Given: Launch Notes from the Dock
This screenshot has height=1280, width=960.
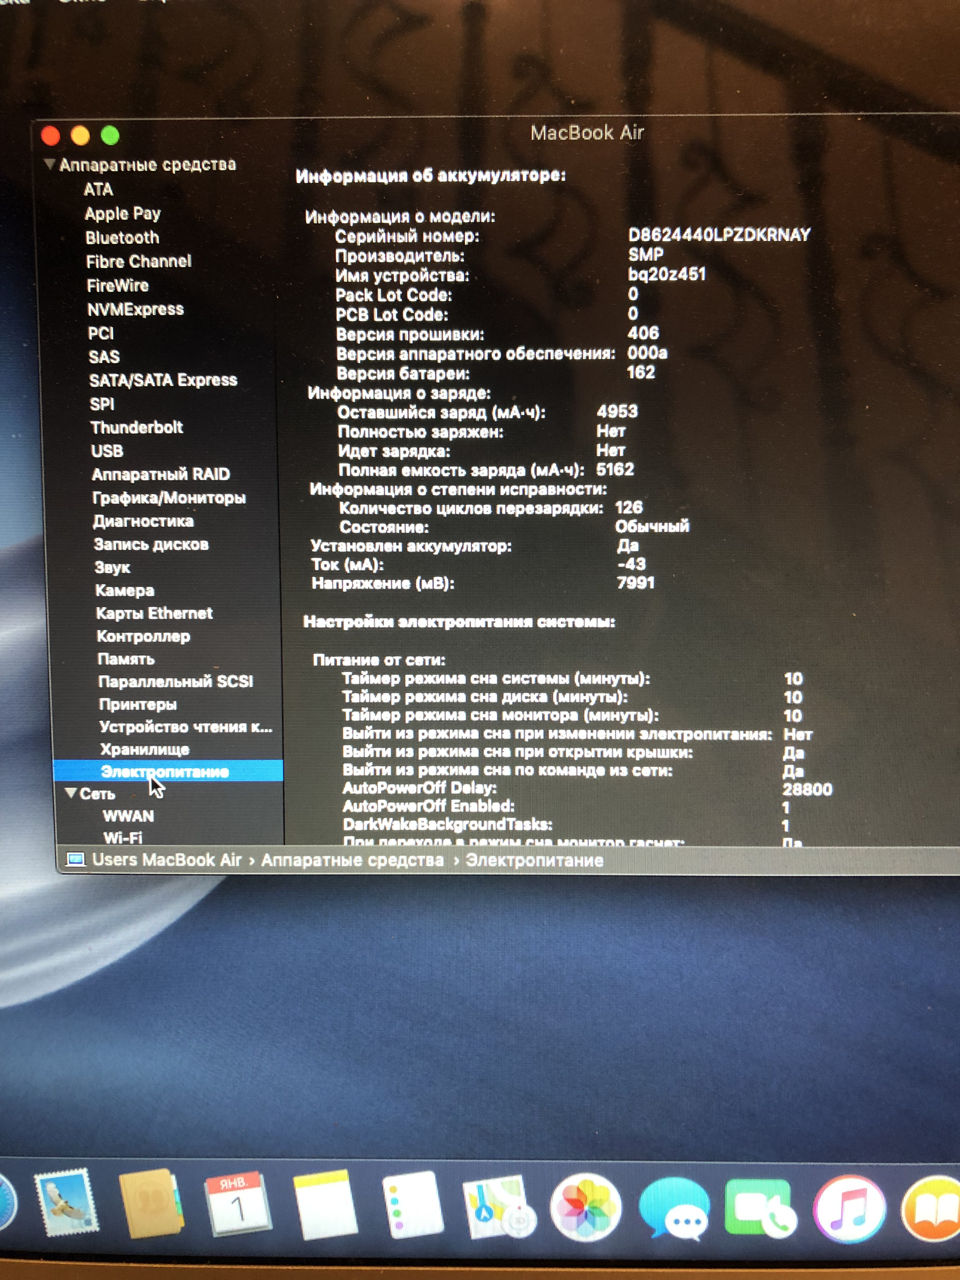Looking at the screenshot, I should point(325,1206).
